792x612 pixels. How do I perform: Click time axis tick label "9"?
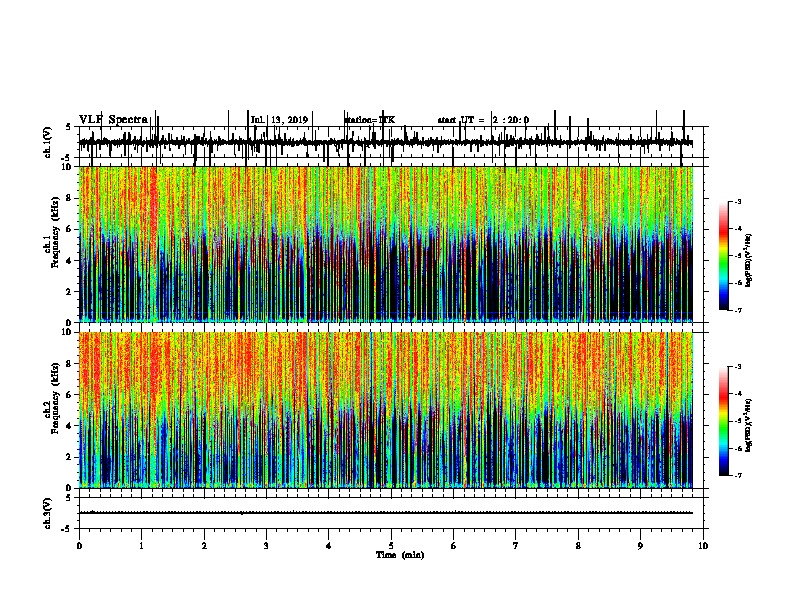click(640, 546)
